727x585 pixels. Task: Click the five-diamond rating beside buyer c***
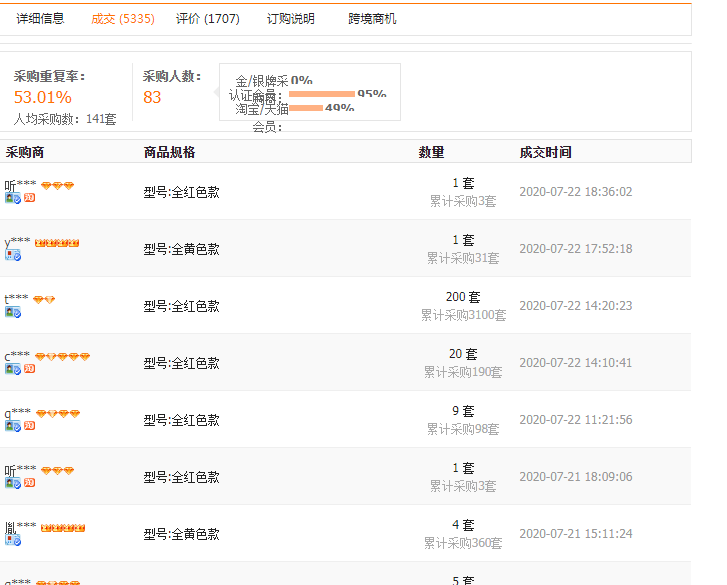(x=62, y=357)
